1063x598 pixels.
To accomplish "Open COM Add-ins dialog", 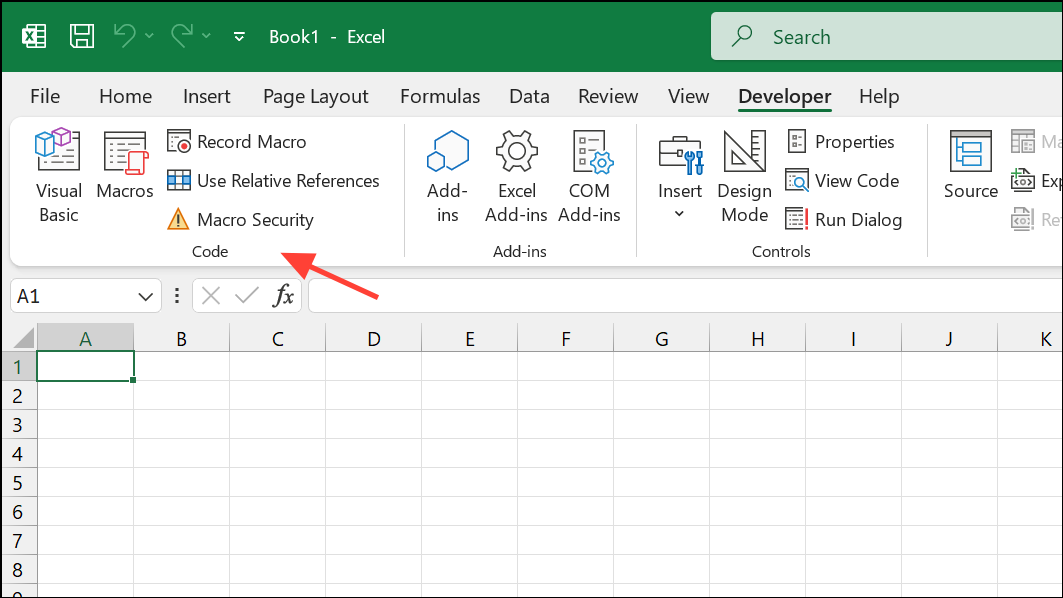I will [589, 176].
